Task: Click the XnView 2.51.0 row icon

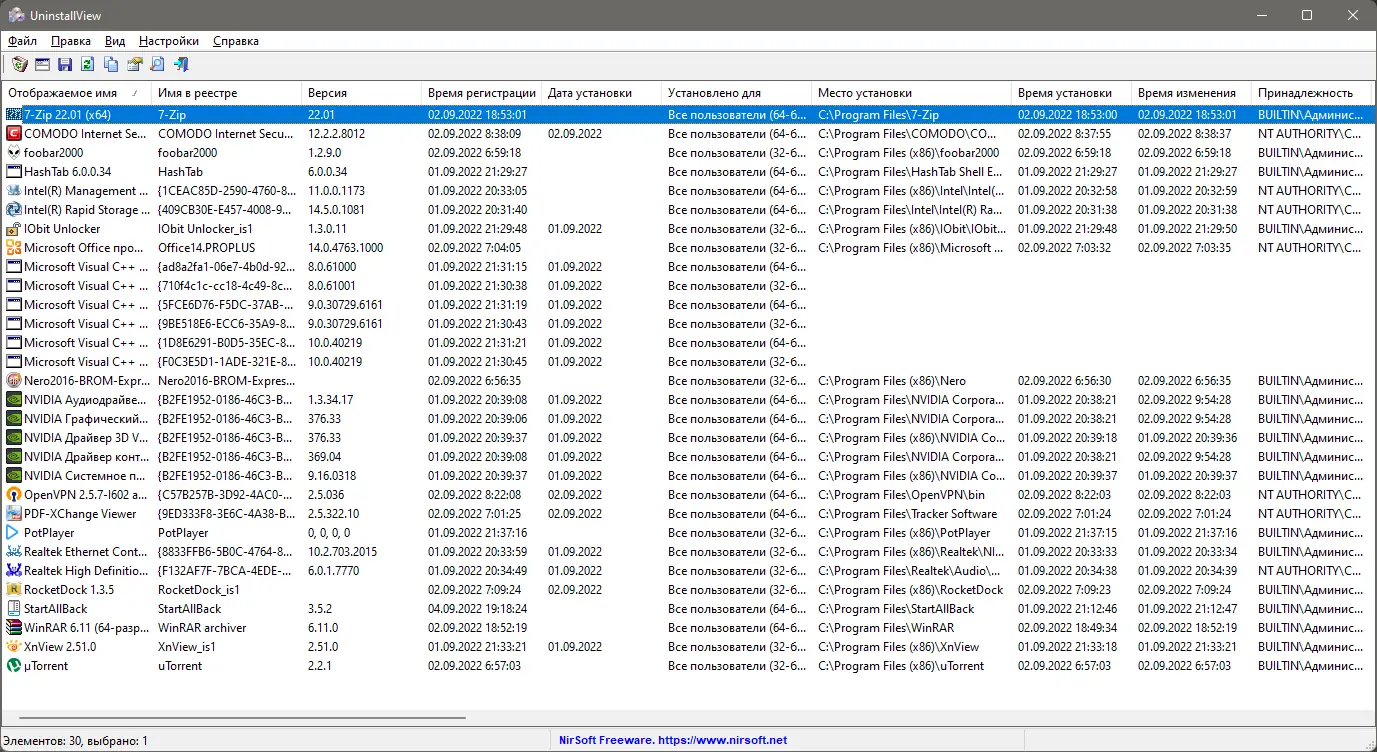Action: tap(14, 647)
